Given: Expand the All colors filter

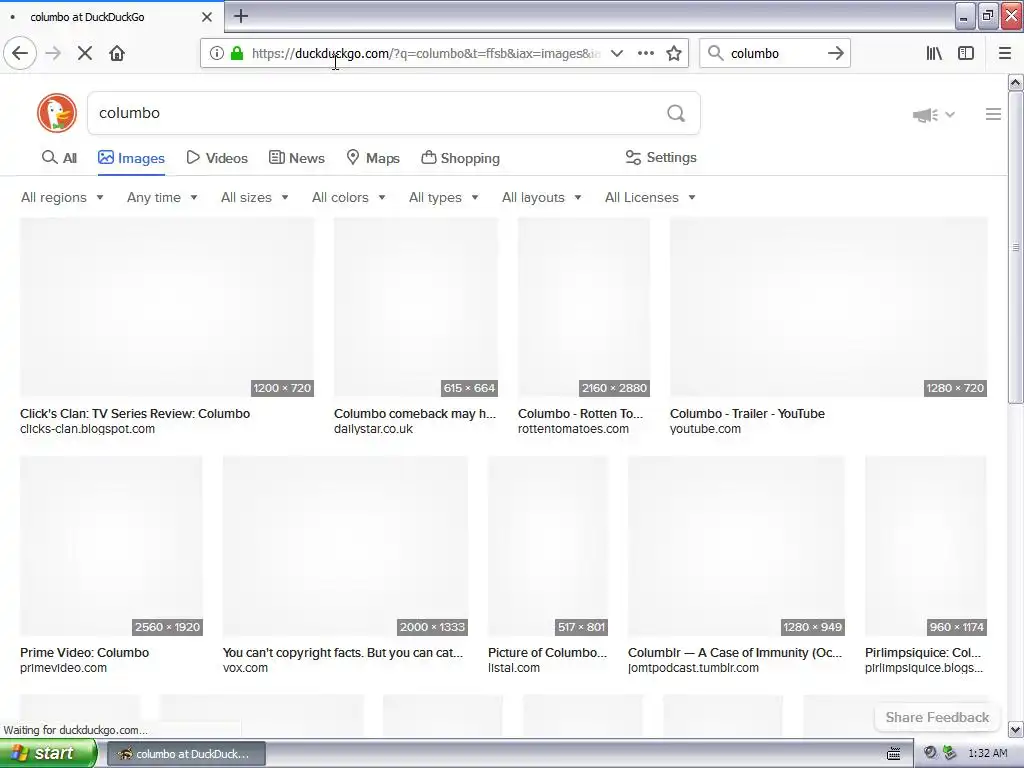Looking at the screenshot, I should 349,197.
